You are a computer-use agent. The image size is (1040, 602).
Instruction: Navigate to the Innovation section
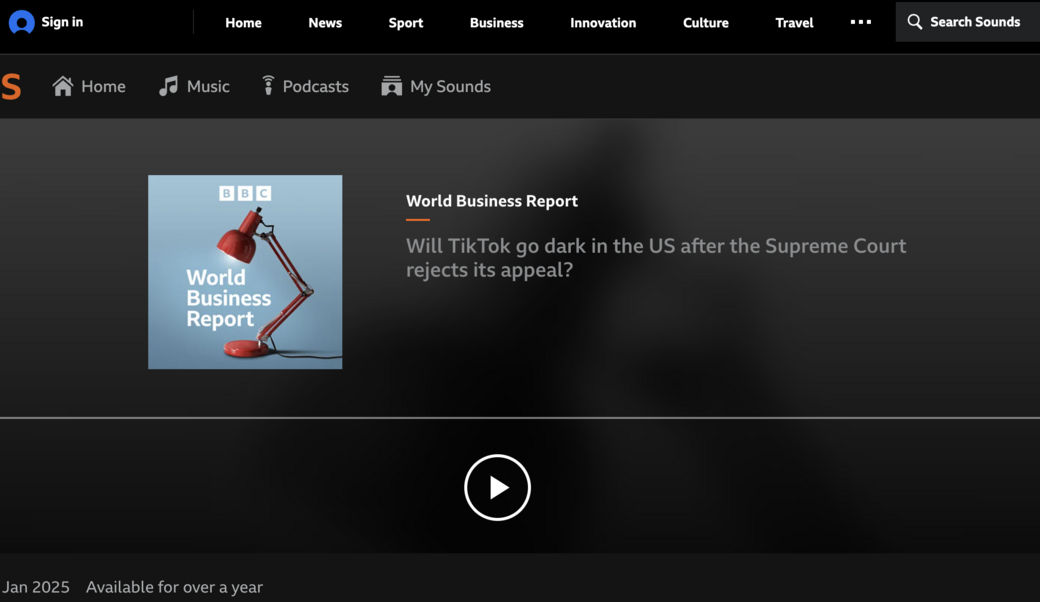602,22
